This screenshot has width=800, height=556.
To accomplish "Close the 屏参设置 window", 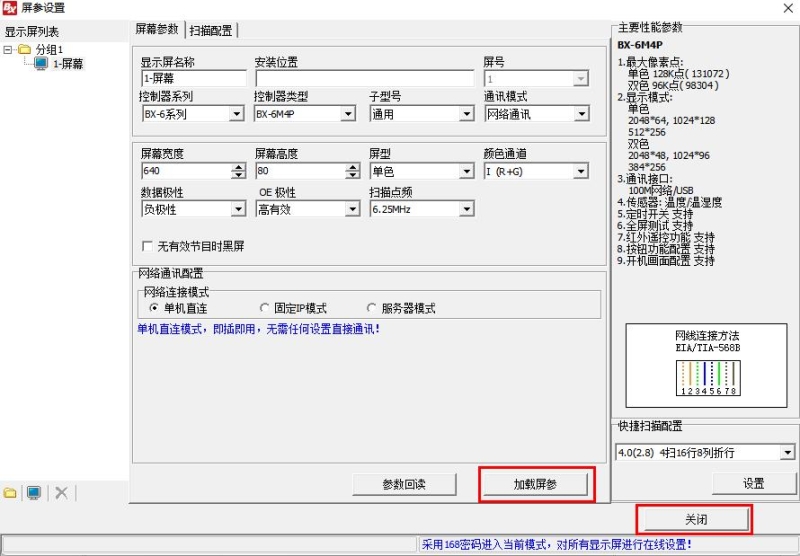I will pyautogui.click(x=787, y=8).
